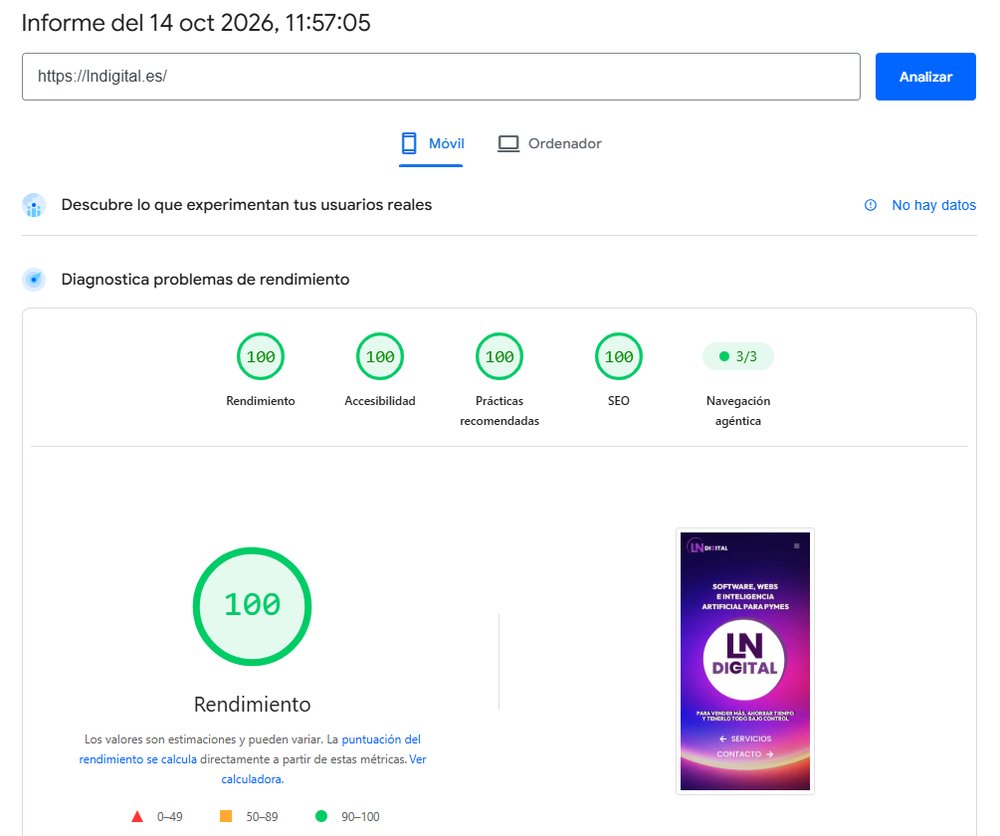The image size is (1000, 836).
Task: Select the SEO 100 score gauge
Action: pos(619,356)
